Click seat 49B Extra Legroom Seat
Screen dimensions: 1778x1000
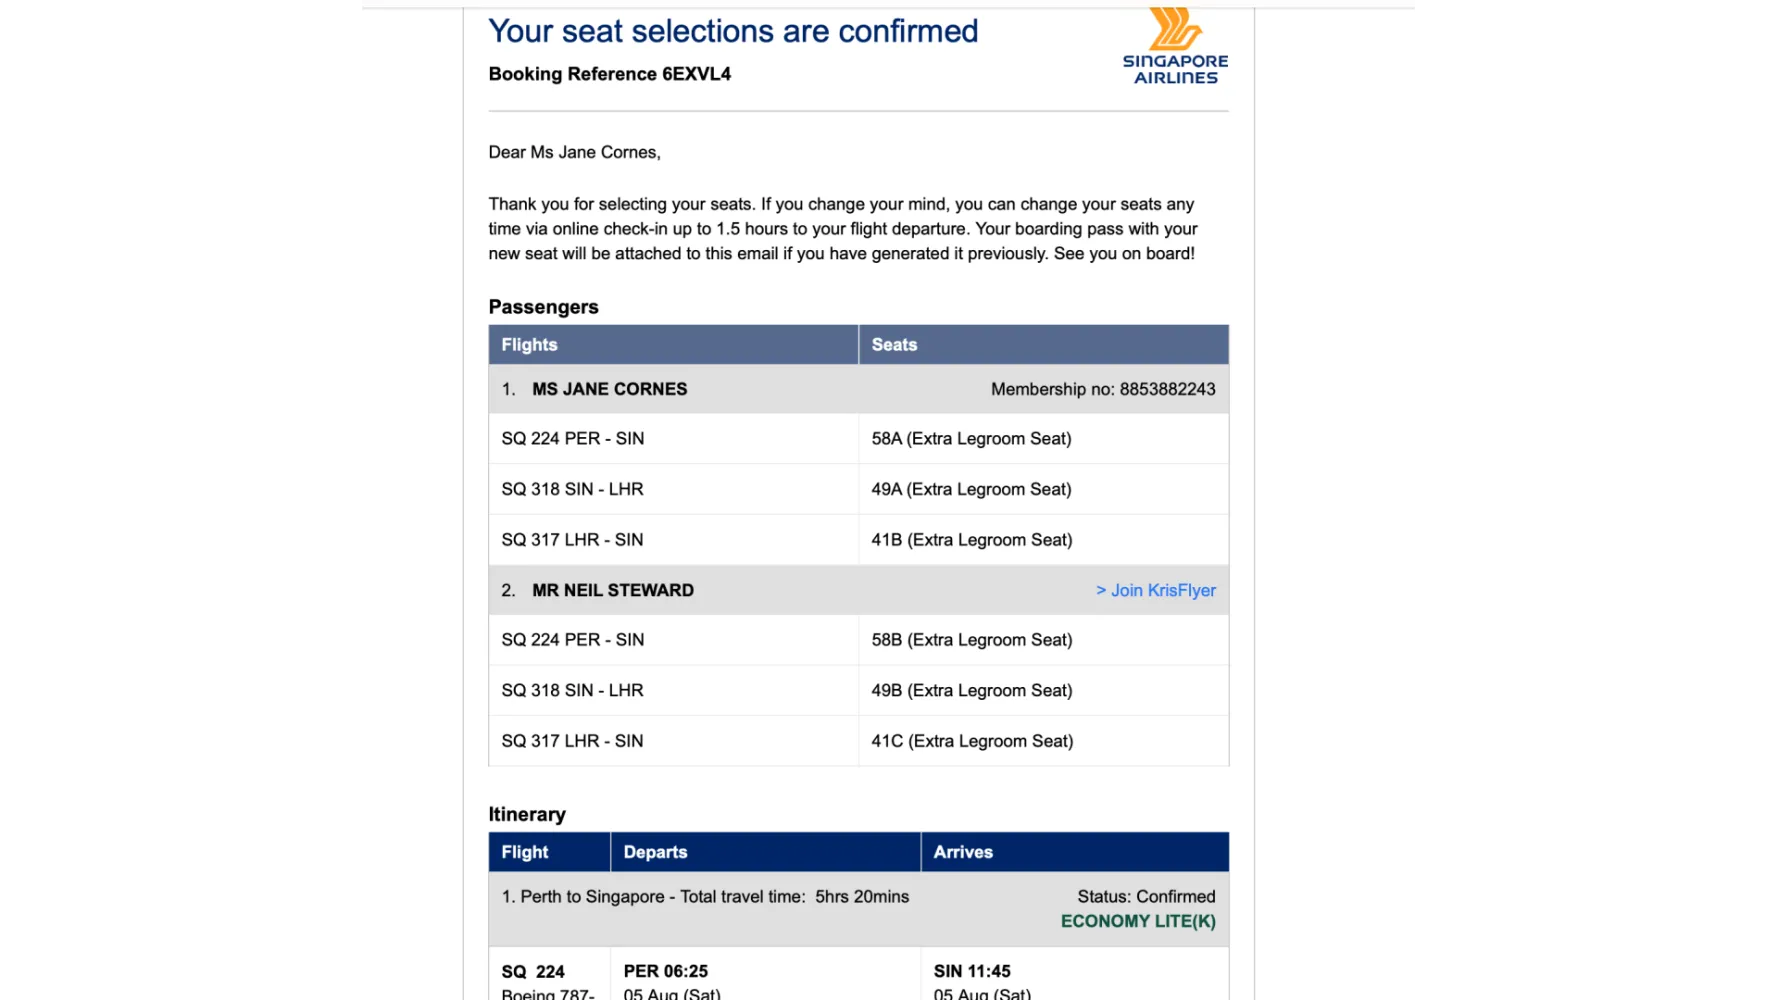tap(971, 691)
